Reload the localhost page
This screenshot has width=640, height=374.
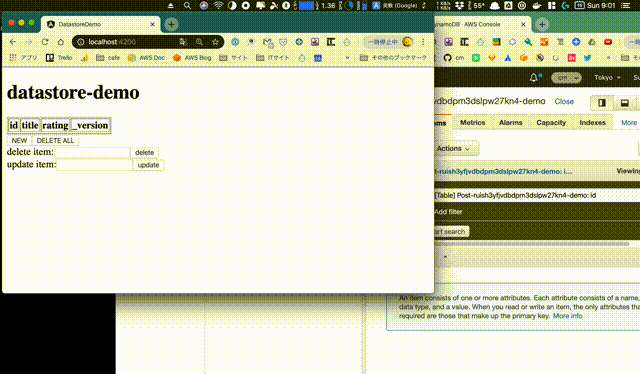click(x=45, y=42)
